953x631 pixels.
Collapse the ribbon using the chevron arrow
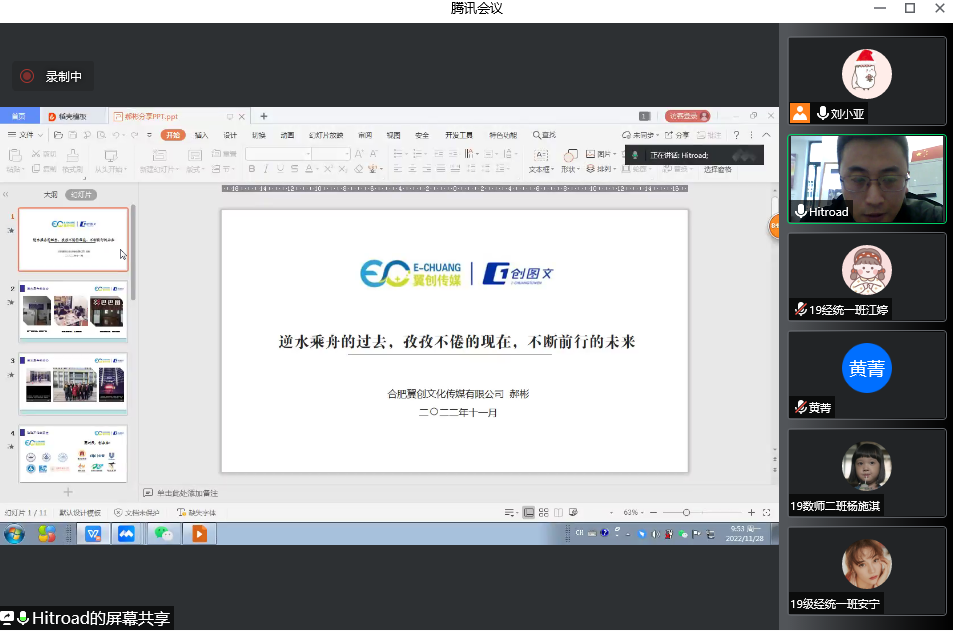tap(767, 135)
